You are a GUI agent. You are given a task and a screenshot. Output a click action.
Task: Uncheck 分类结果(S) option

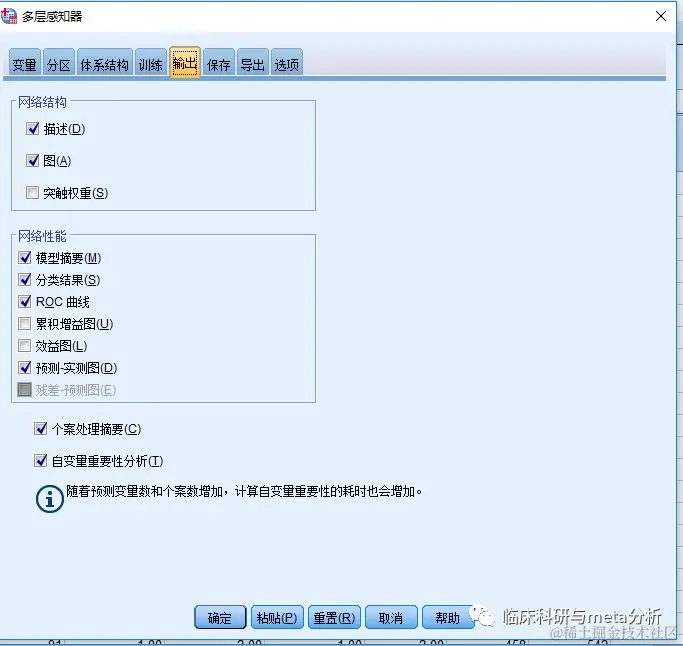pos(25,279)
